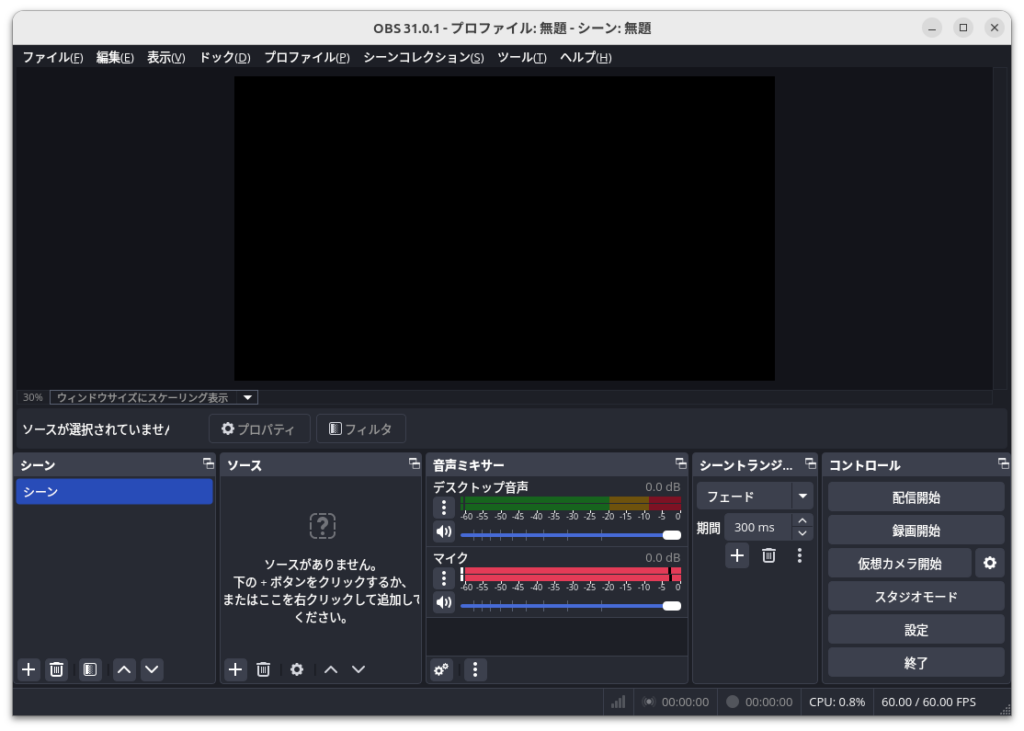This screenshot has height=731, width=1024.
Task: Add a new source with plus icon
Action: pyautogui.click(x=235, y=670)
